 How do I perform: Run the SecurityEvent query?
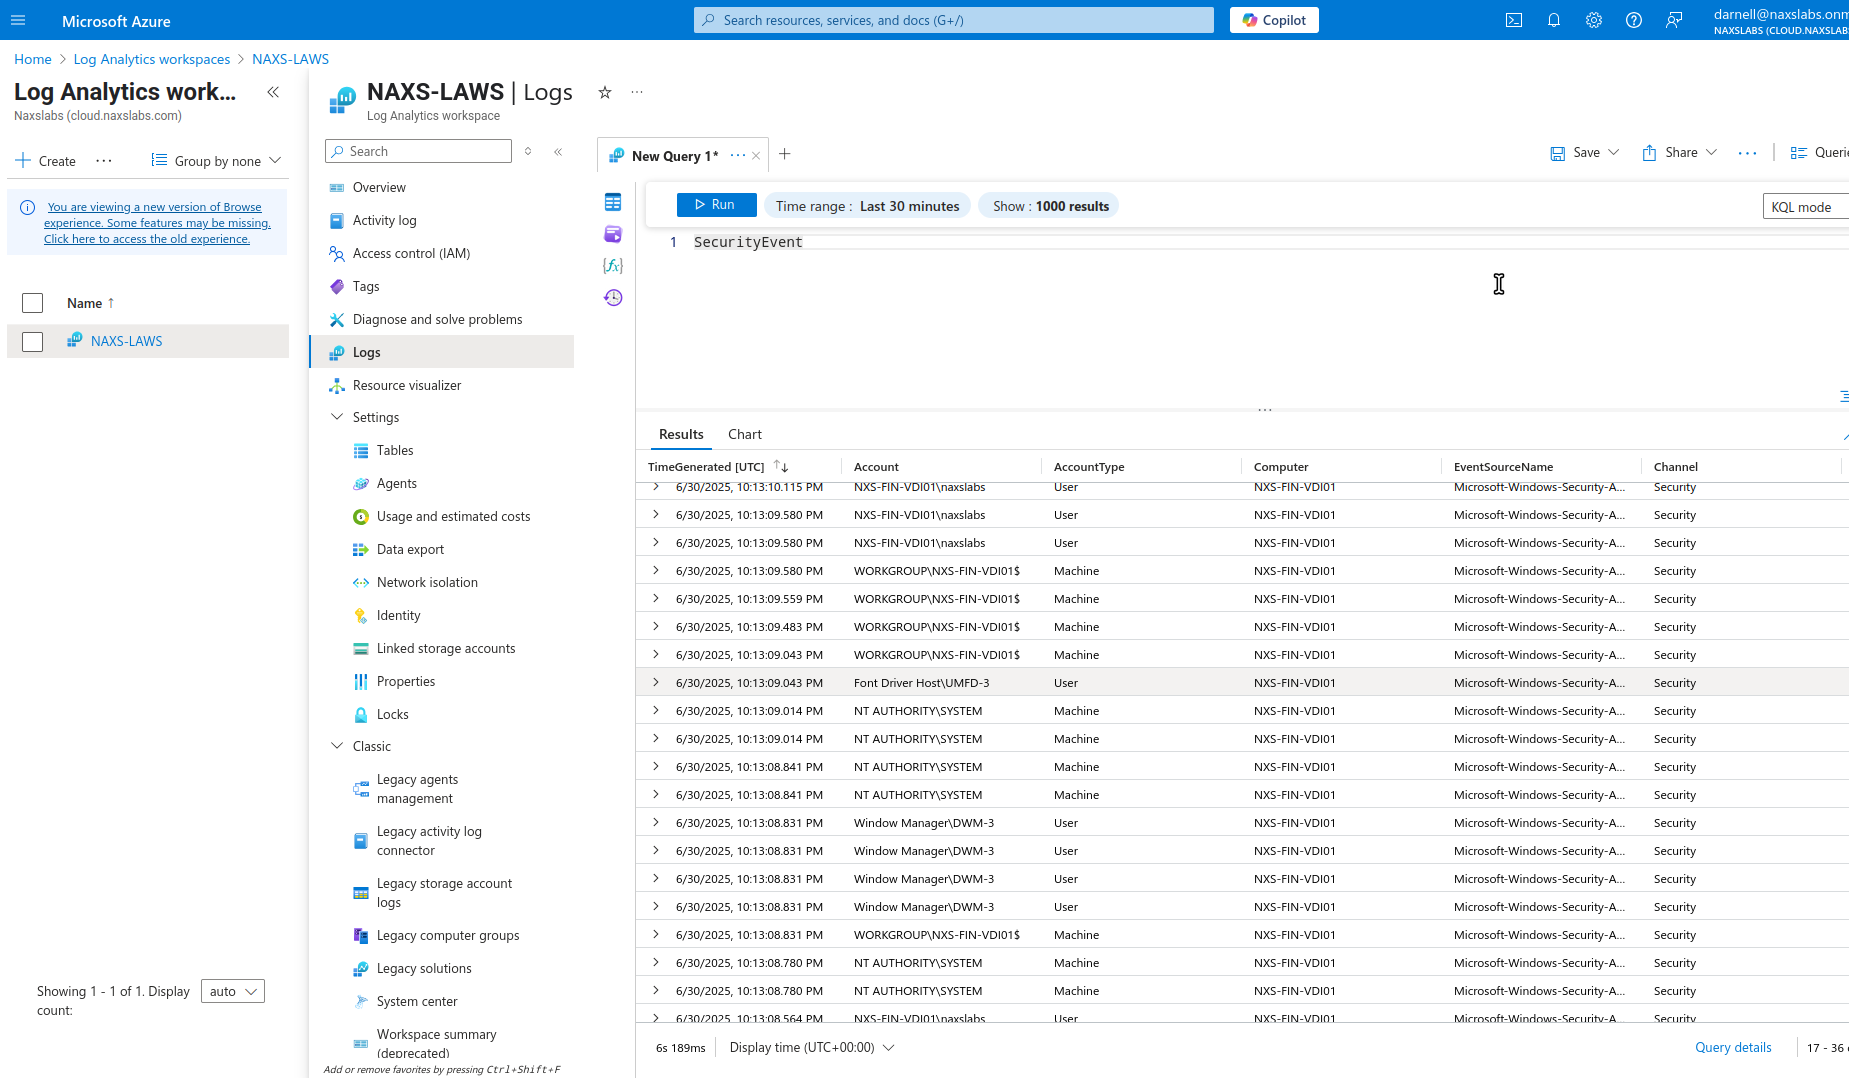click(716, 204)
